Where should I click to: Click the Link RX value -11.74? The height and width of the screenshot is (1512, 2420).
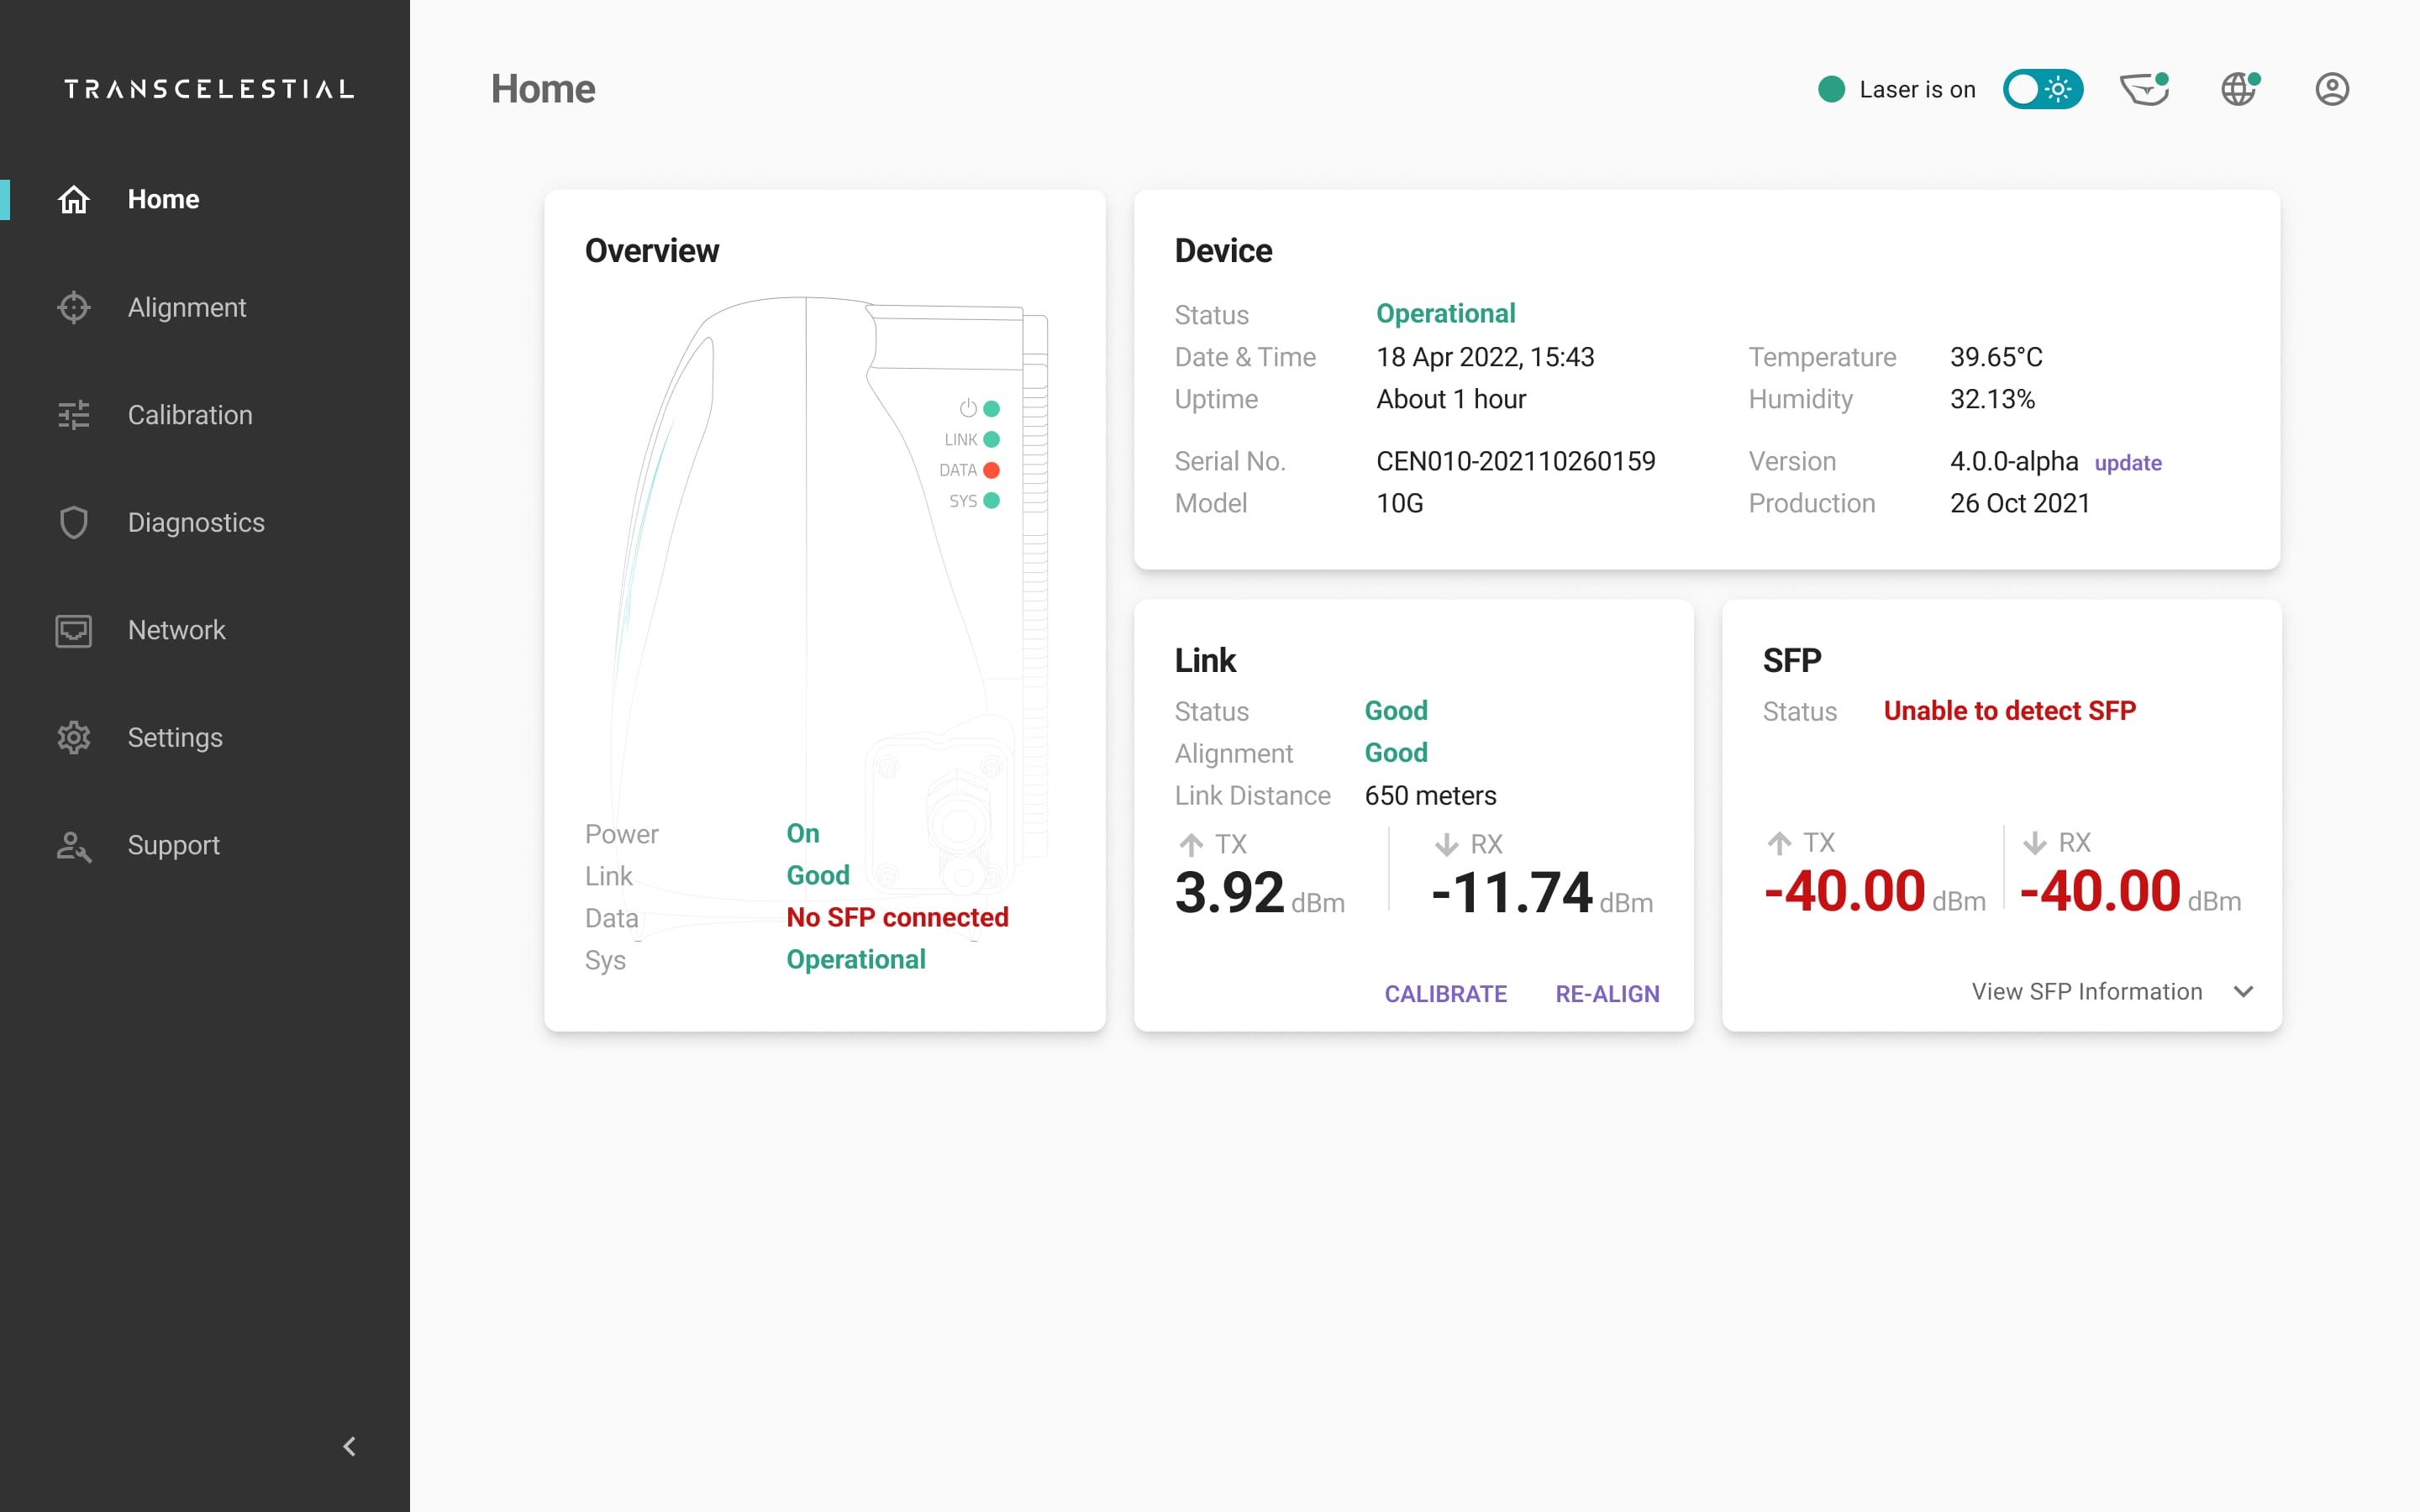[x=1511, y=892]
